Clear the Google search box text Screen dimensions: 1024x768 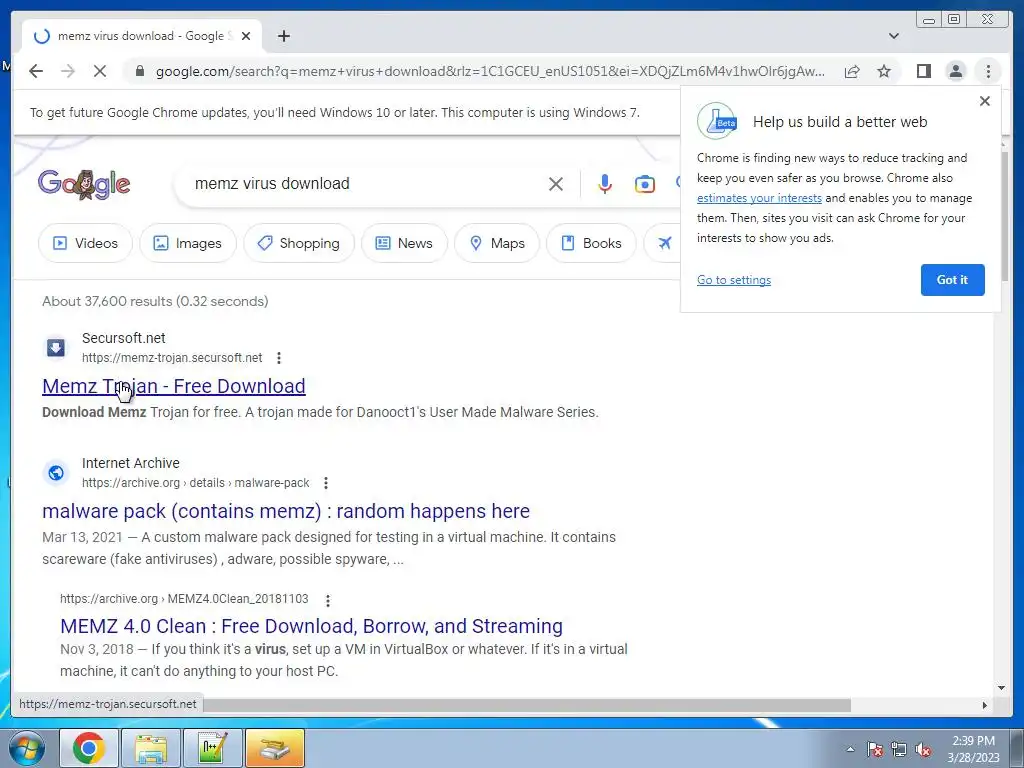[556, 184]
